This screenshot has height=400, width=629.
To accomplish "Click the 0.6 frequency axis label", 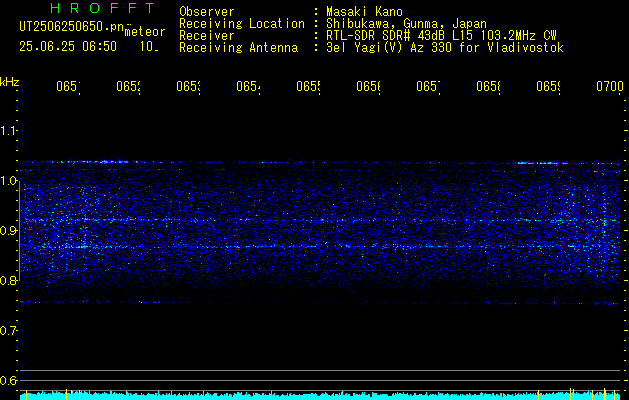I will [9, 380].
